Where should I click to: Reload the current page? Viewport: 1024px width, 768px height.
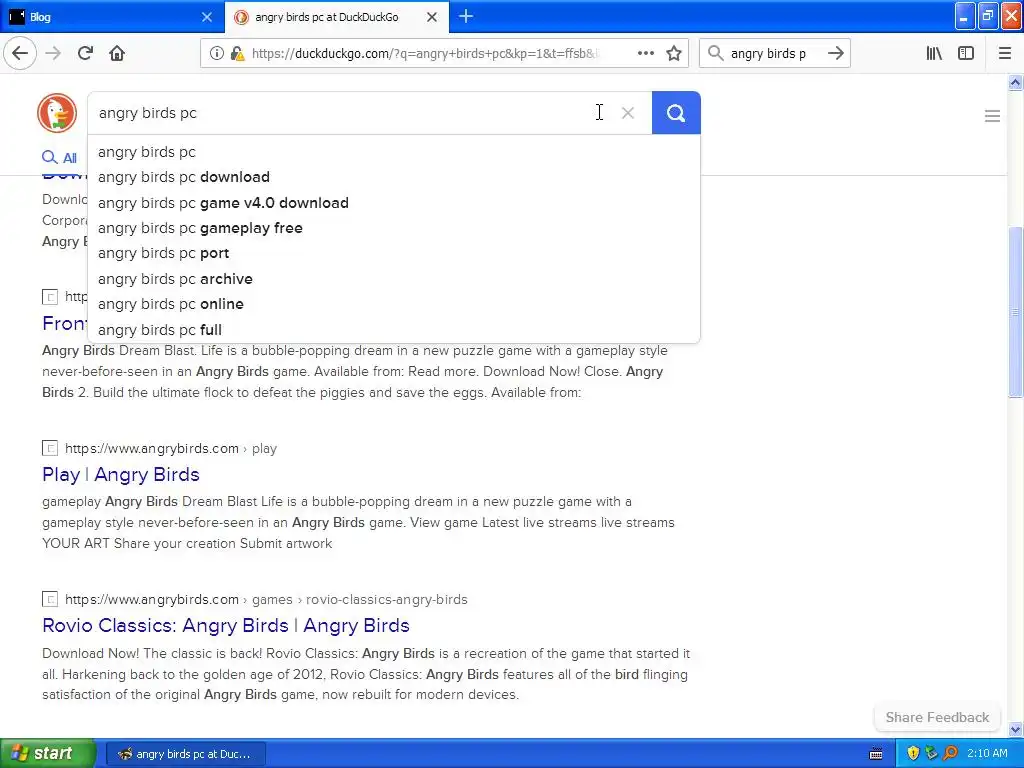85,54
